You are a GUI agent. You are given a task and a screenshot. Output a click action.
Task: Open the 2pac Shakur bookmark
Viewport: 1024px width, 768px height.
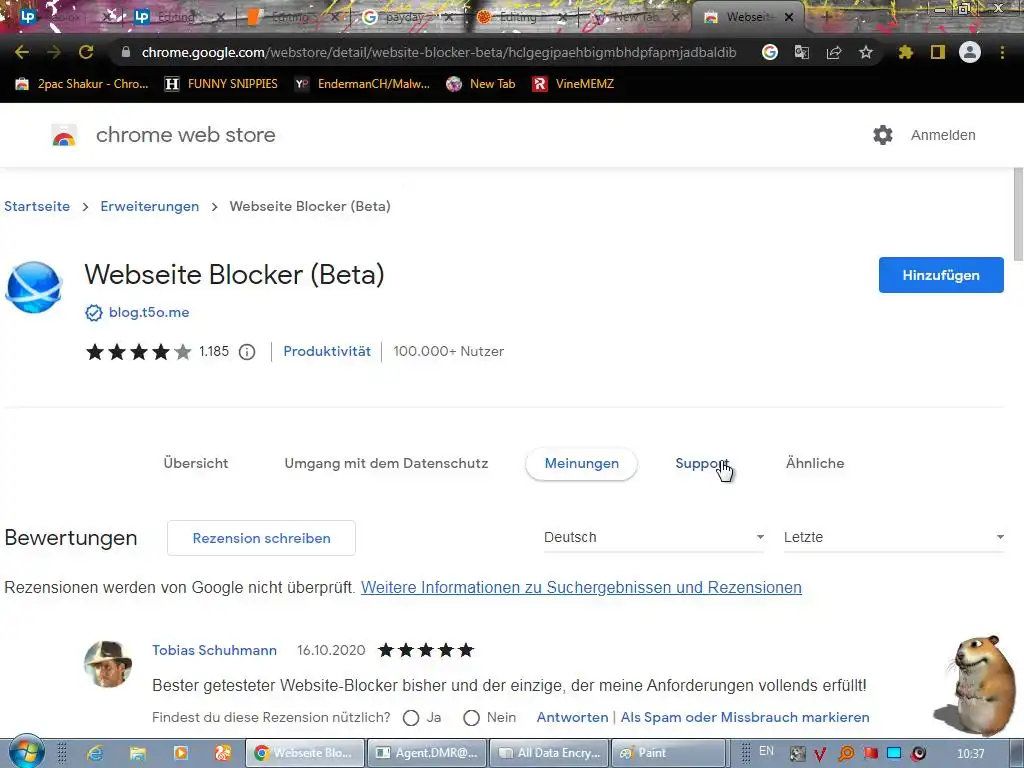[82, 84]
